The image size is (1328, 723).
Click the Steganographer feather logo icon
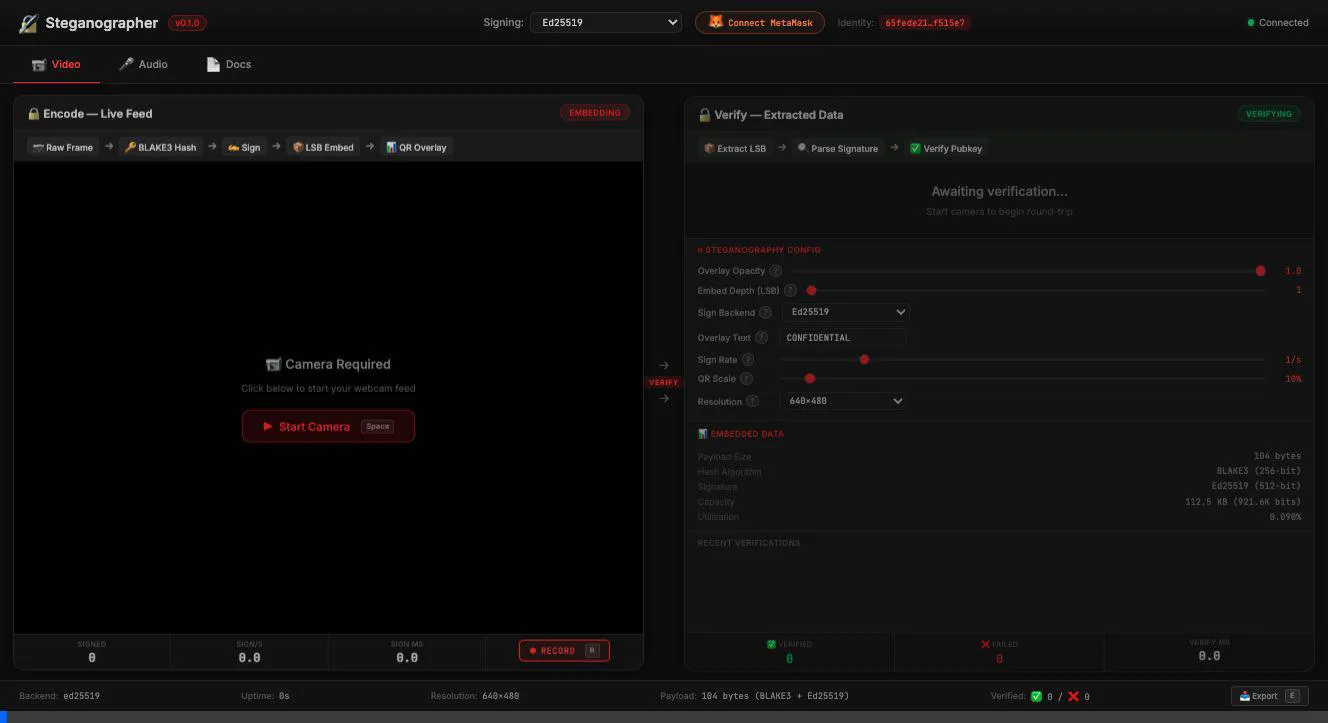click(28, 23)
